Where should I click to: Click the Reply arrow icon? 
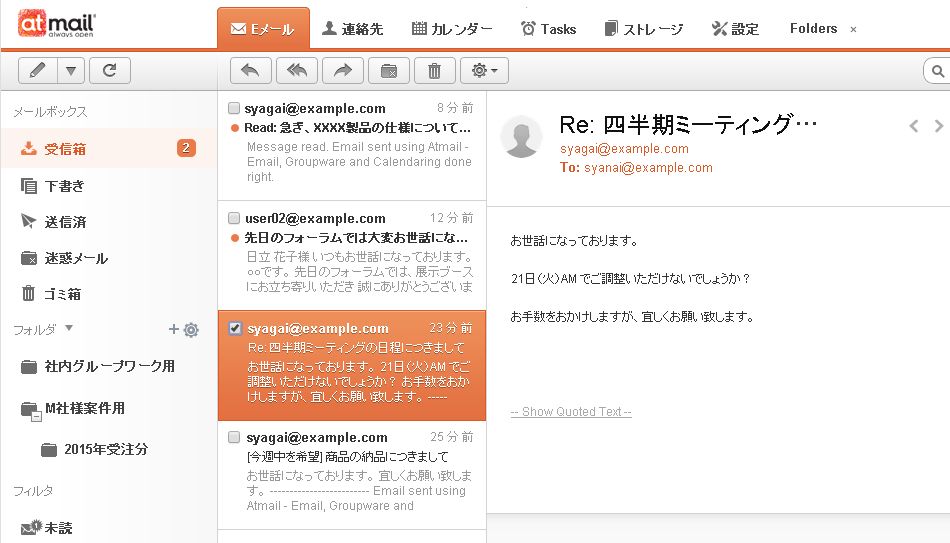(x=250, y=70)
